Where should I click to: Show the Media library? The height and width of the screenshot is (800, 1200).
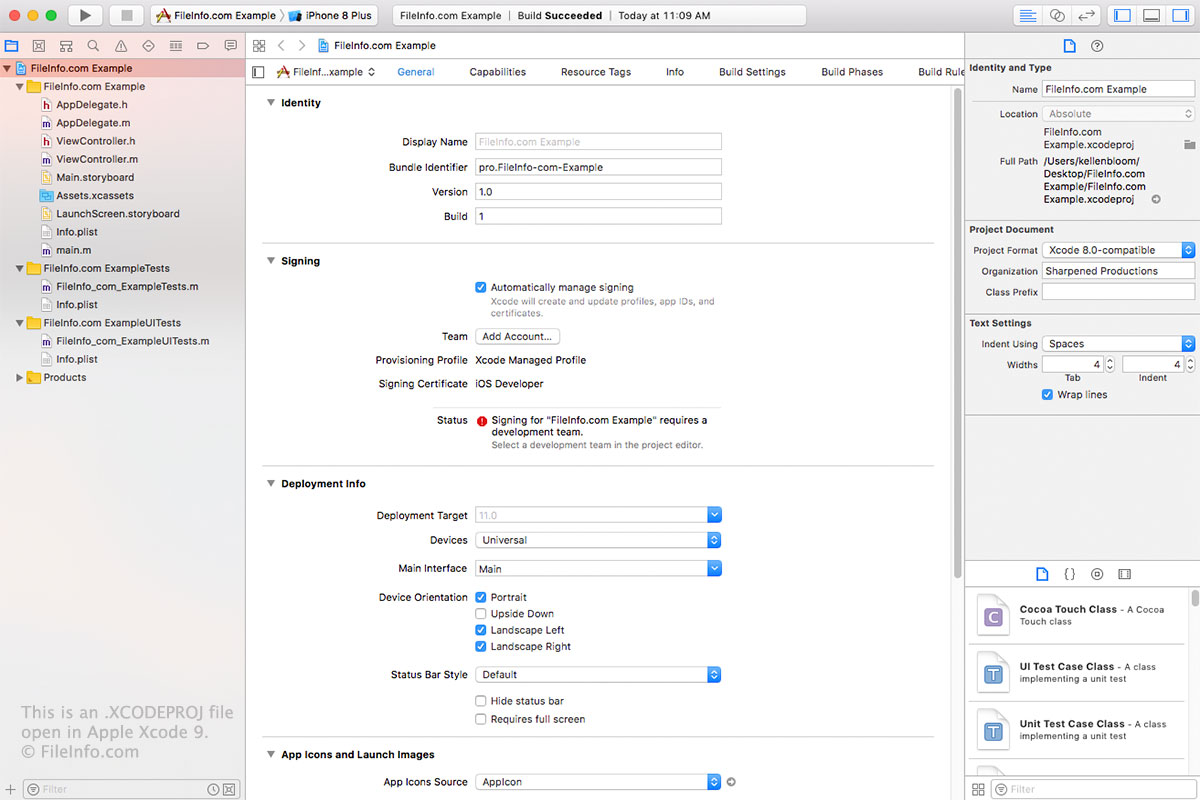[x=1124, y=574]
